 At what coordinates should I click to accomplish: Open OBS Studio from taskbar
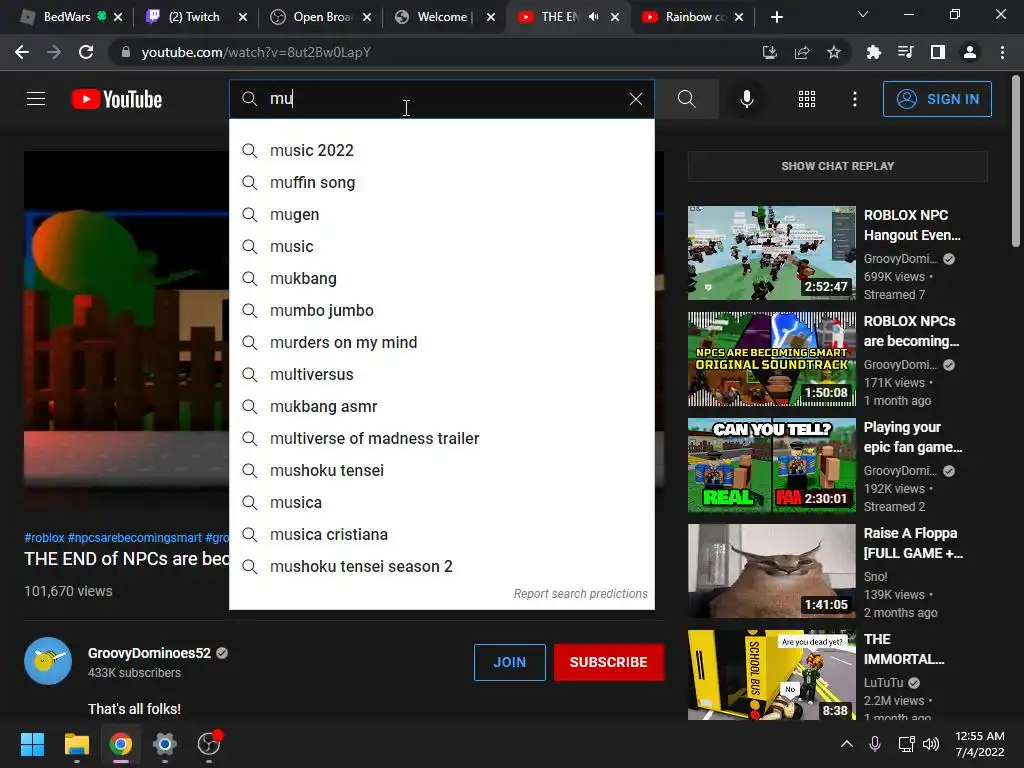click(x=209, y=744)
